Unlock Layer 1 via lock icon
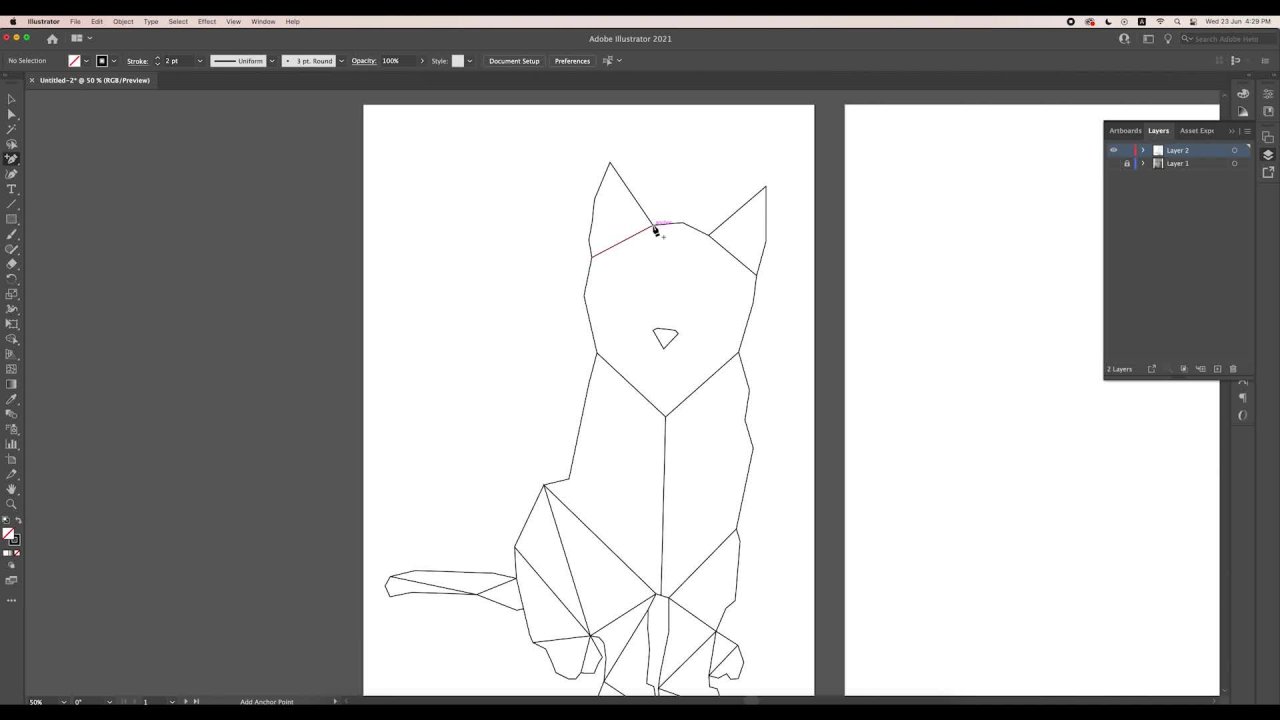Viewport: 1280px width, 720px height. (1127, 164)
